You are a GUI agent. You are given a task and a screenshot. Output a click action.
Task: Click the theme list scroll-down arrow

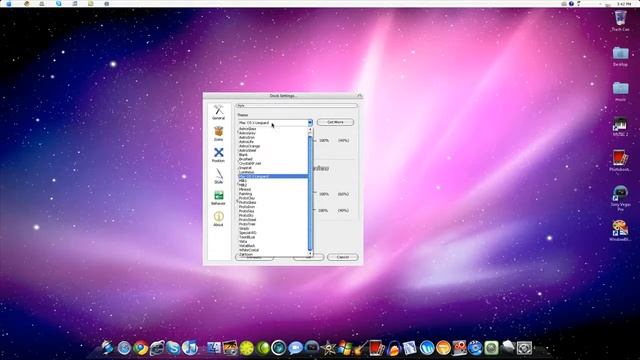coord(310,254)
